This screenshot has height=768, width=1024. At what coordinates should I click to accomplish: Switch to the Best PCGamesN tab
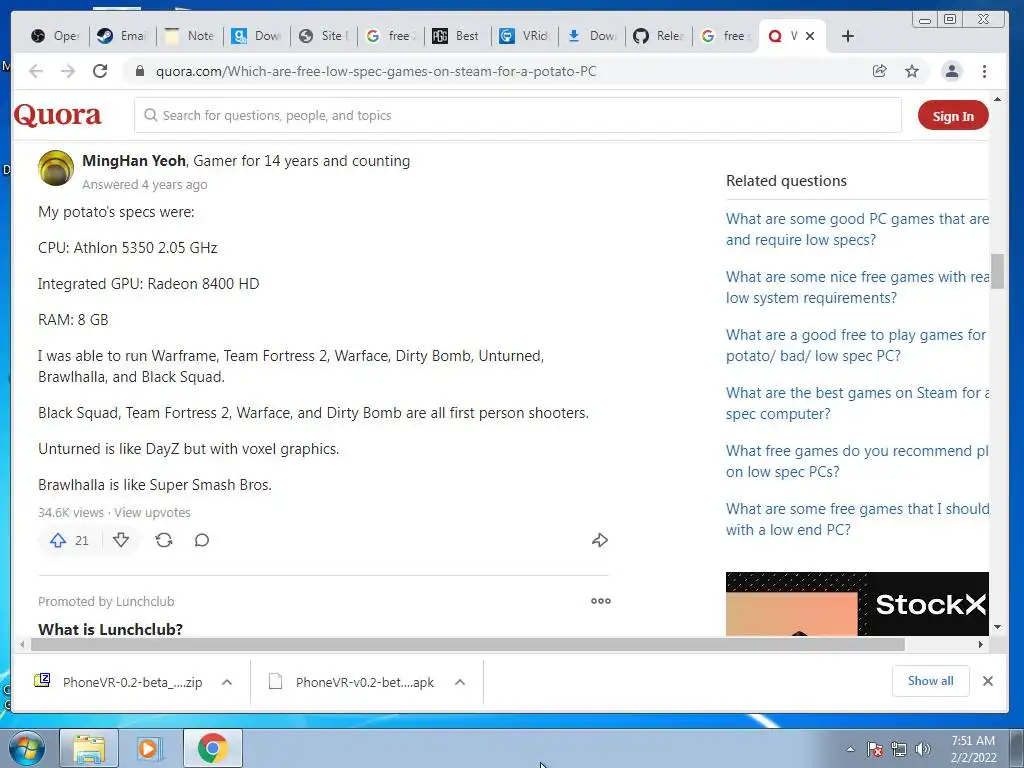pos(458,36)
